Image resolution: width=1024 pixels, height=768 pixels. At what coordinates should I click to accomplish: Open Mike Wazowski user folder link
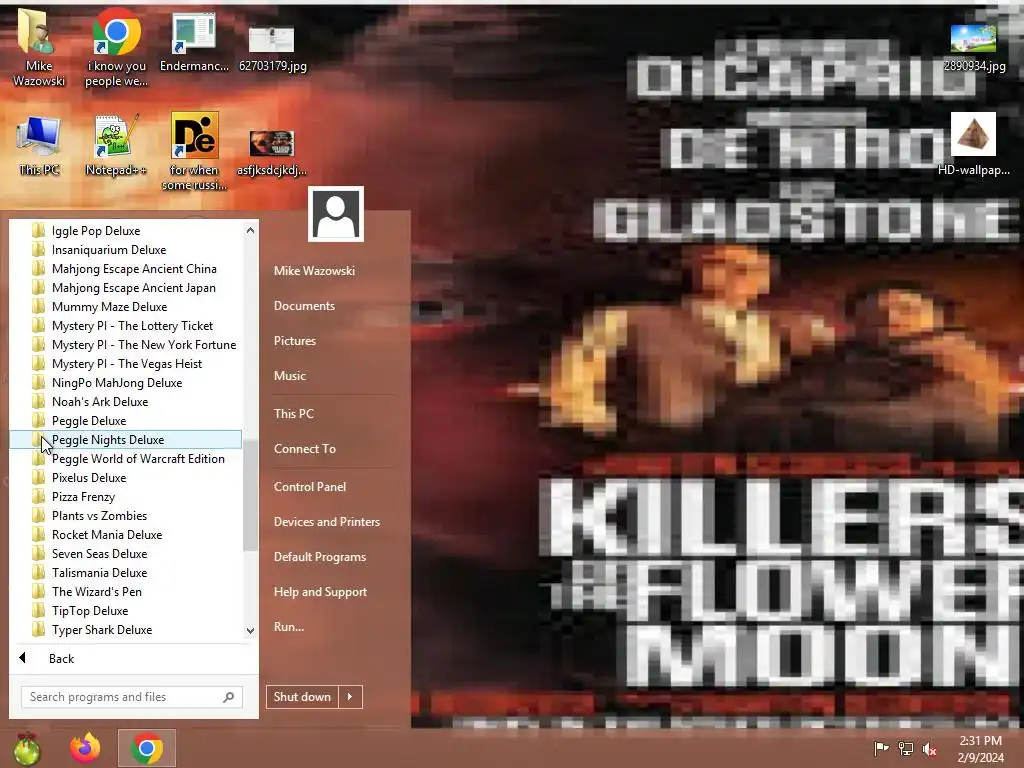point(314,270)
